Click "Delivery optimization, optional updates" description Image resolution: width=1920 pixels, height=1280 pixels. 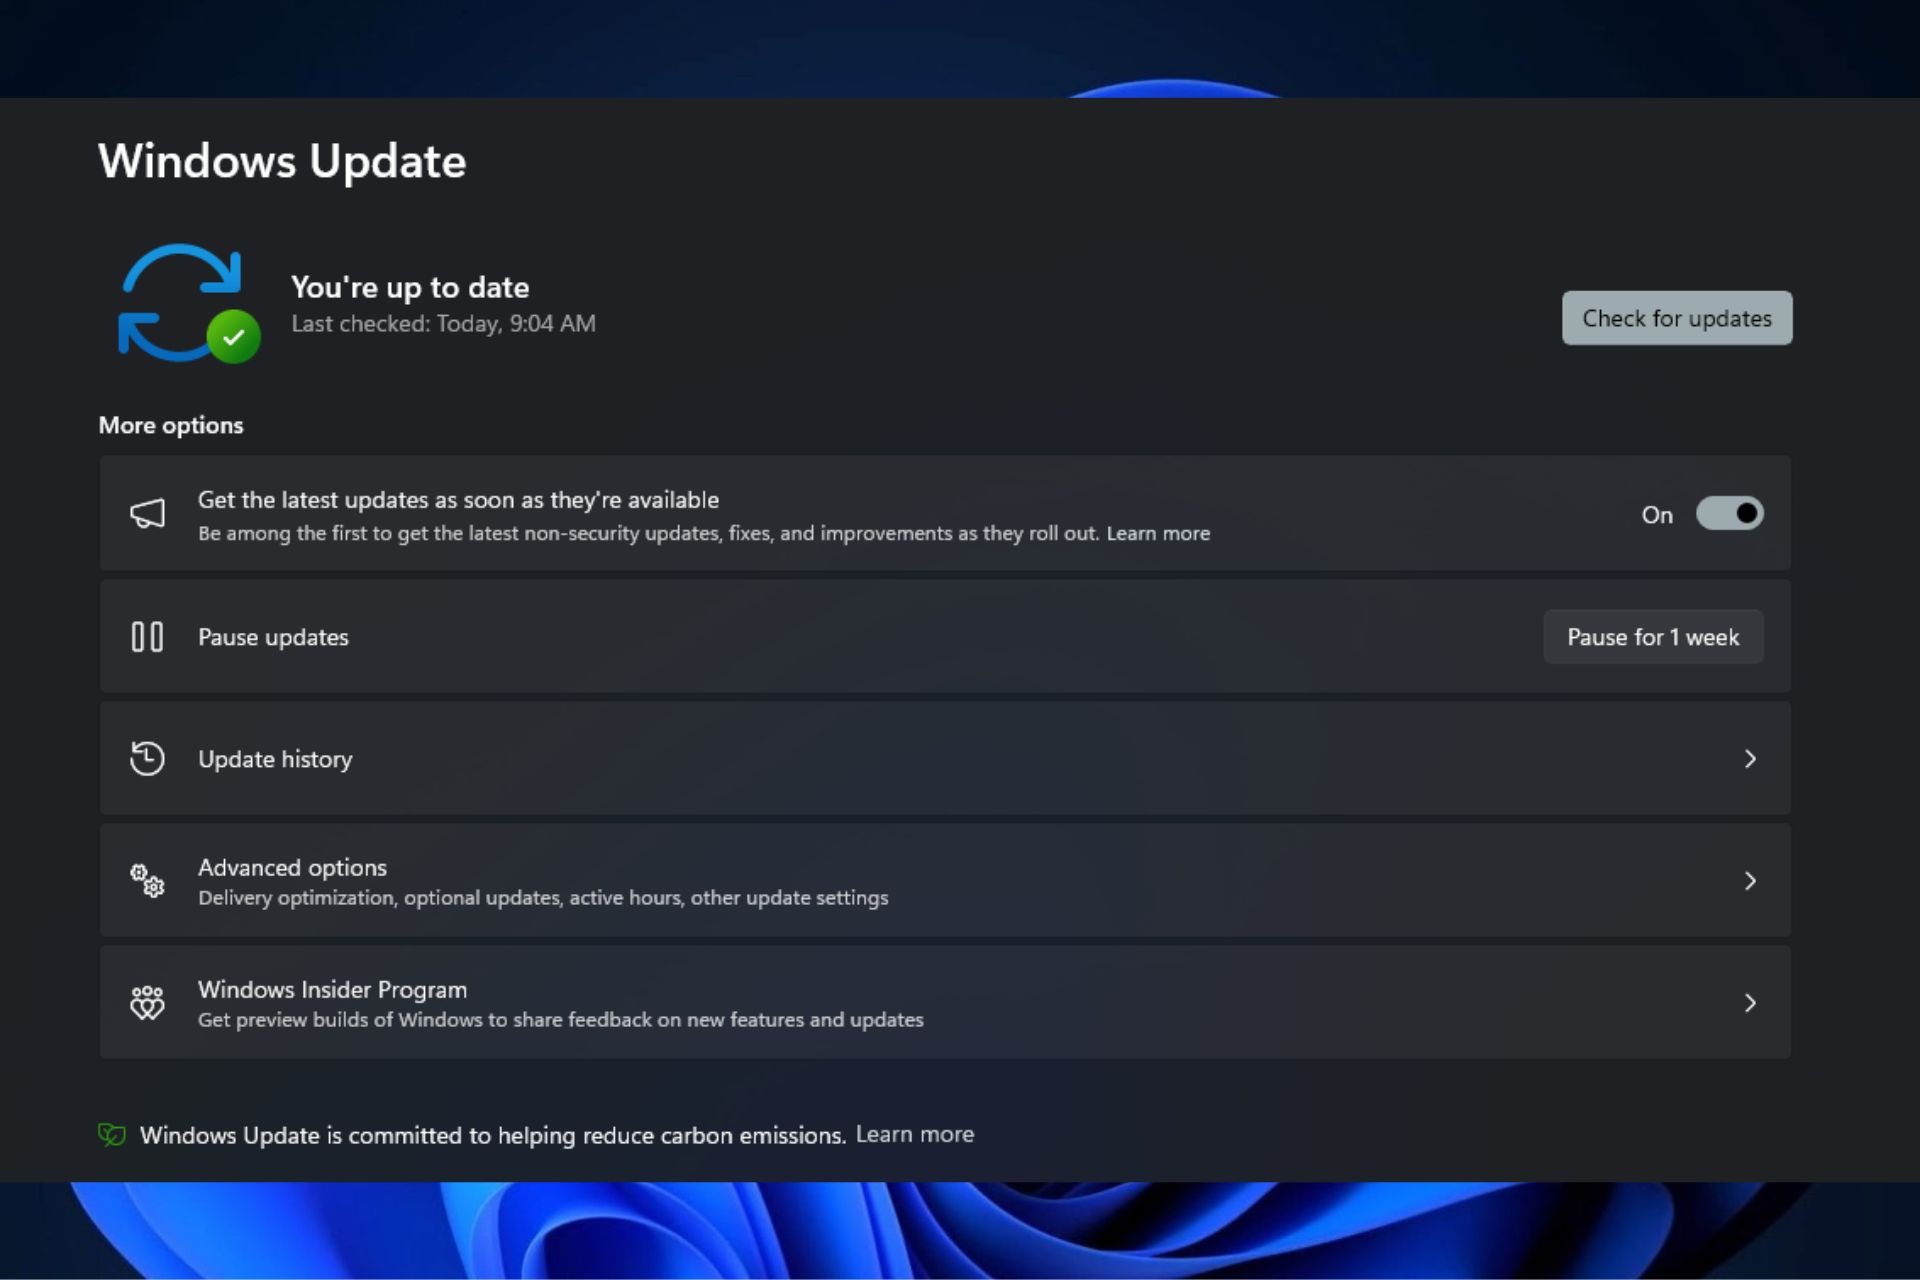click(x=543, y=898)
